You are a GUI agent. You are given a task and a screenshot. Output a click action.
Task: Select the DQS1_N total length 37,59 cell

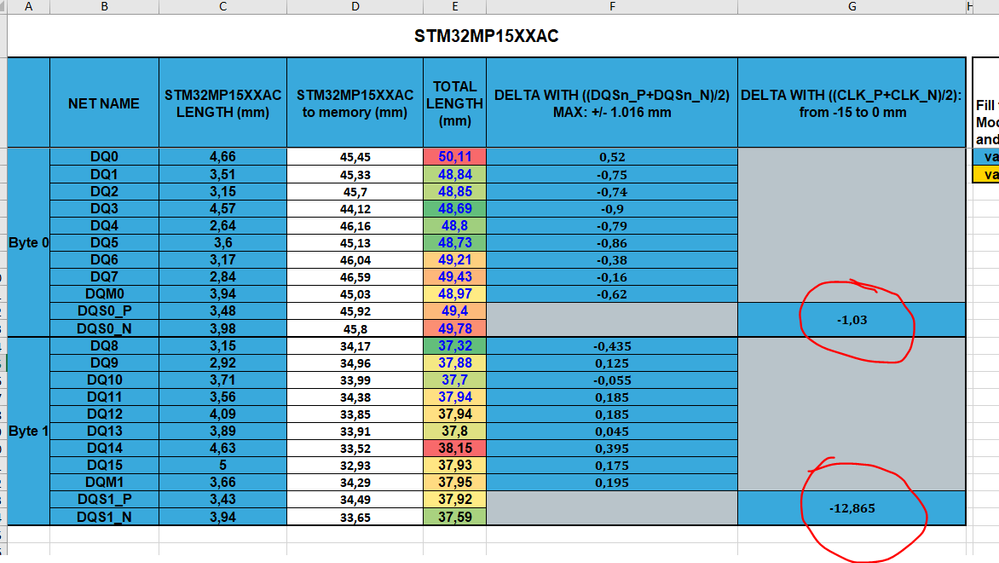(455, 517)
